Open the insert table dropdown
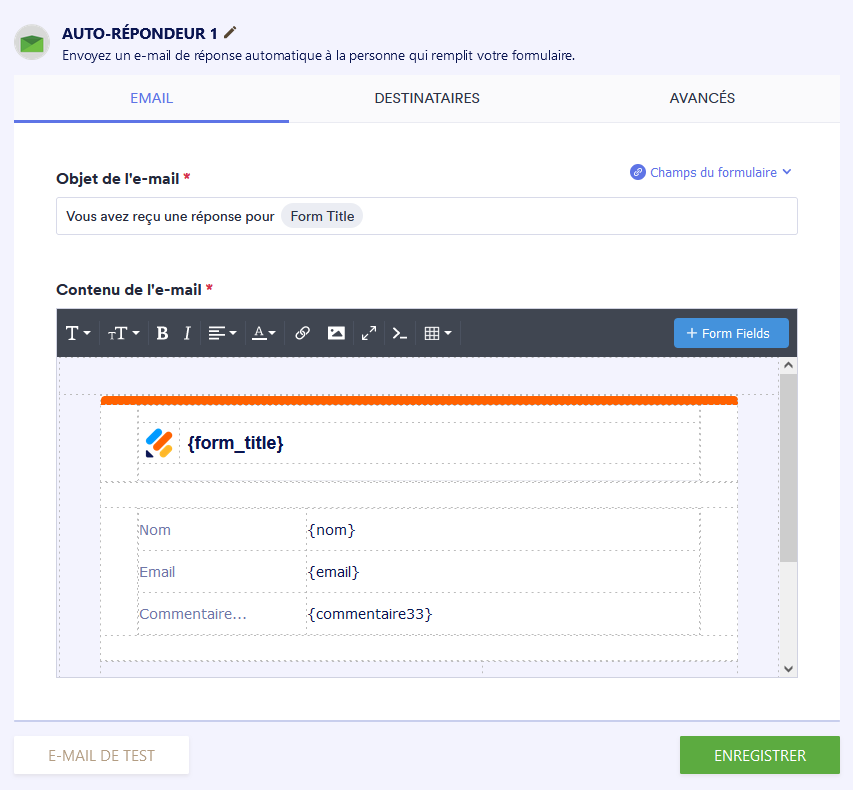 click(x=437, y=333)
